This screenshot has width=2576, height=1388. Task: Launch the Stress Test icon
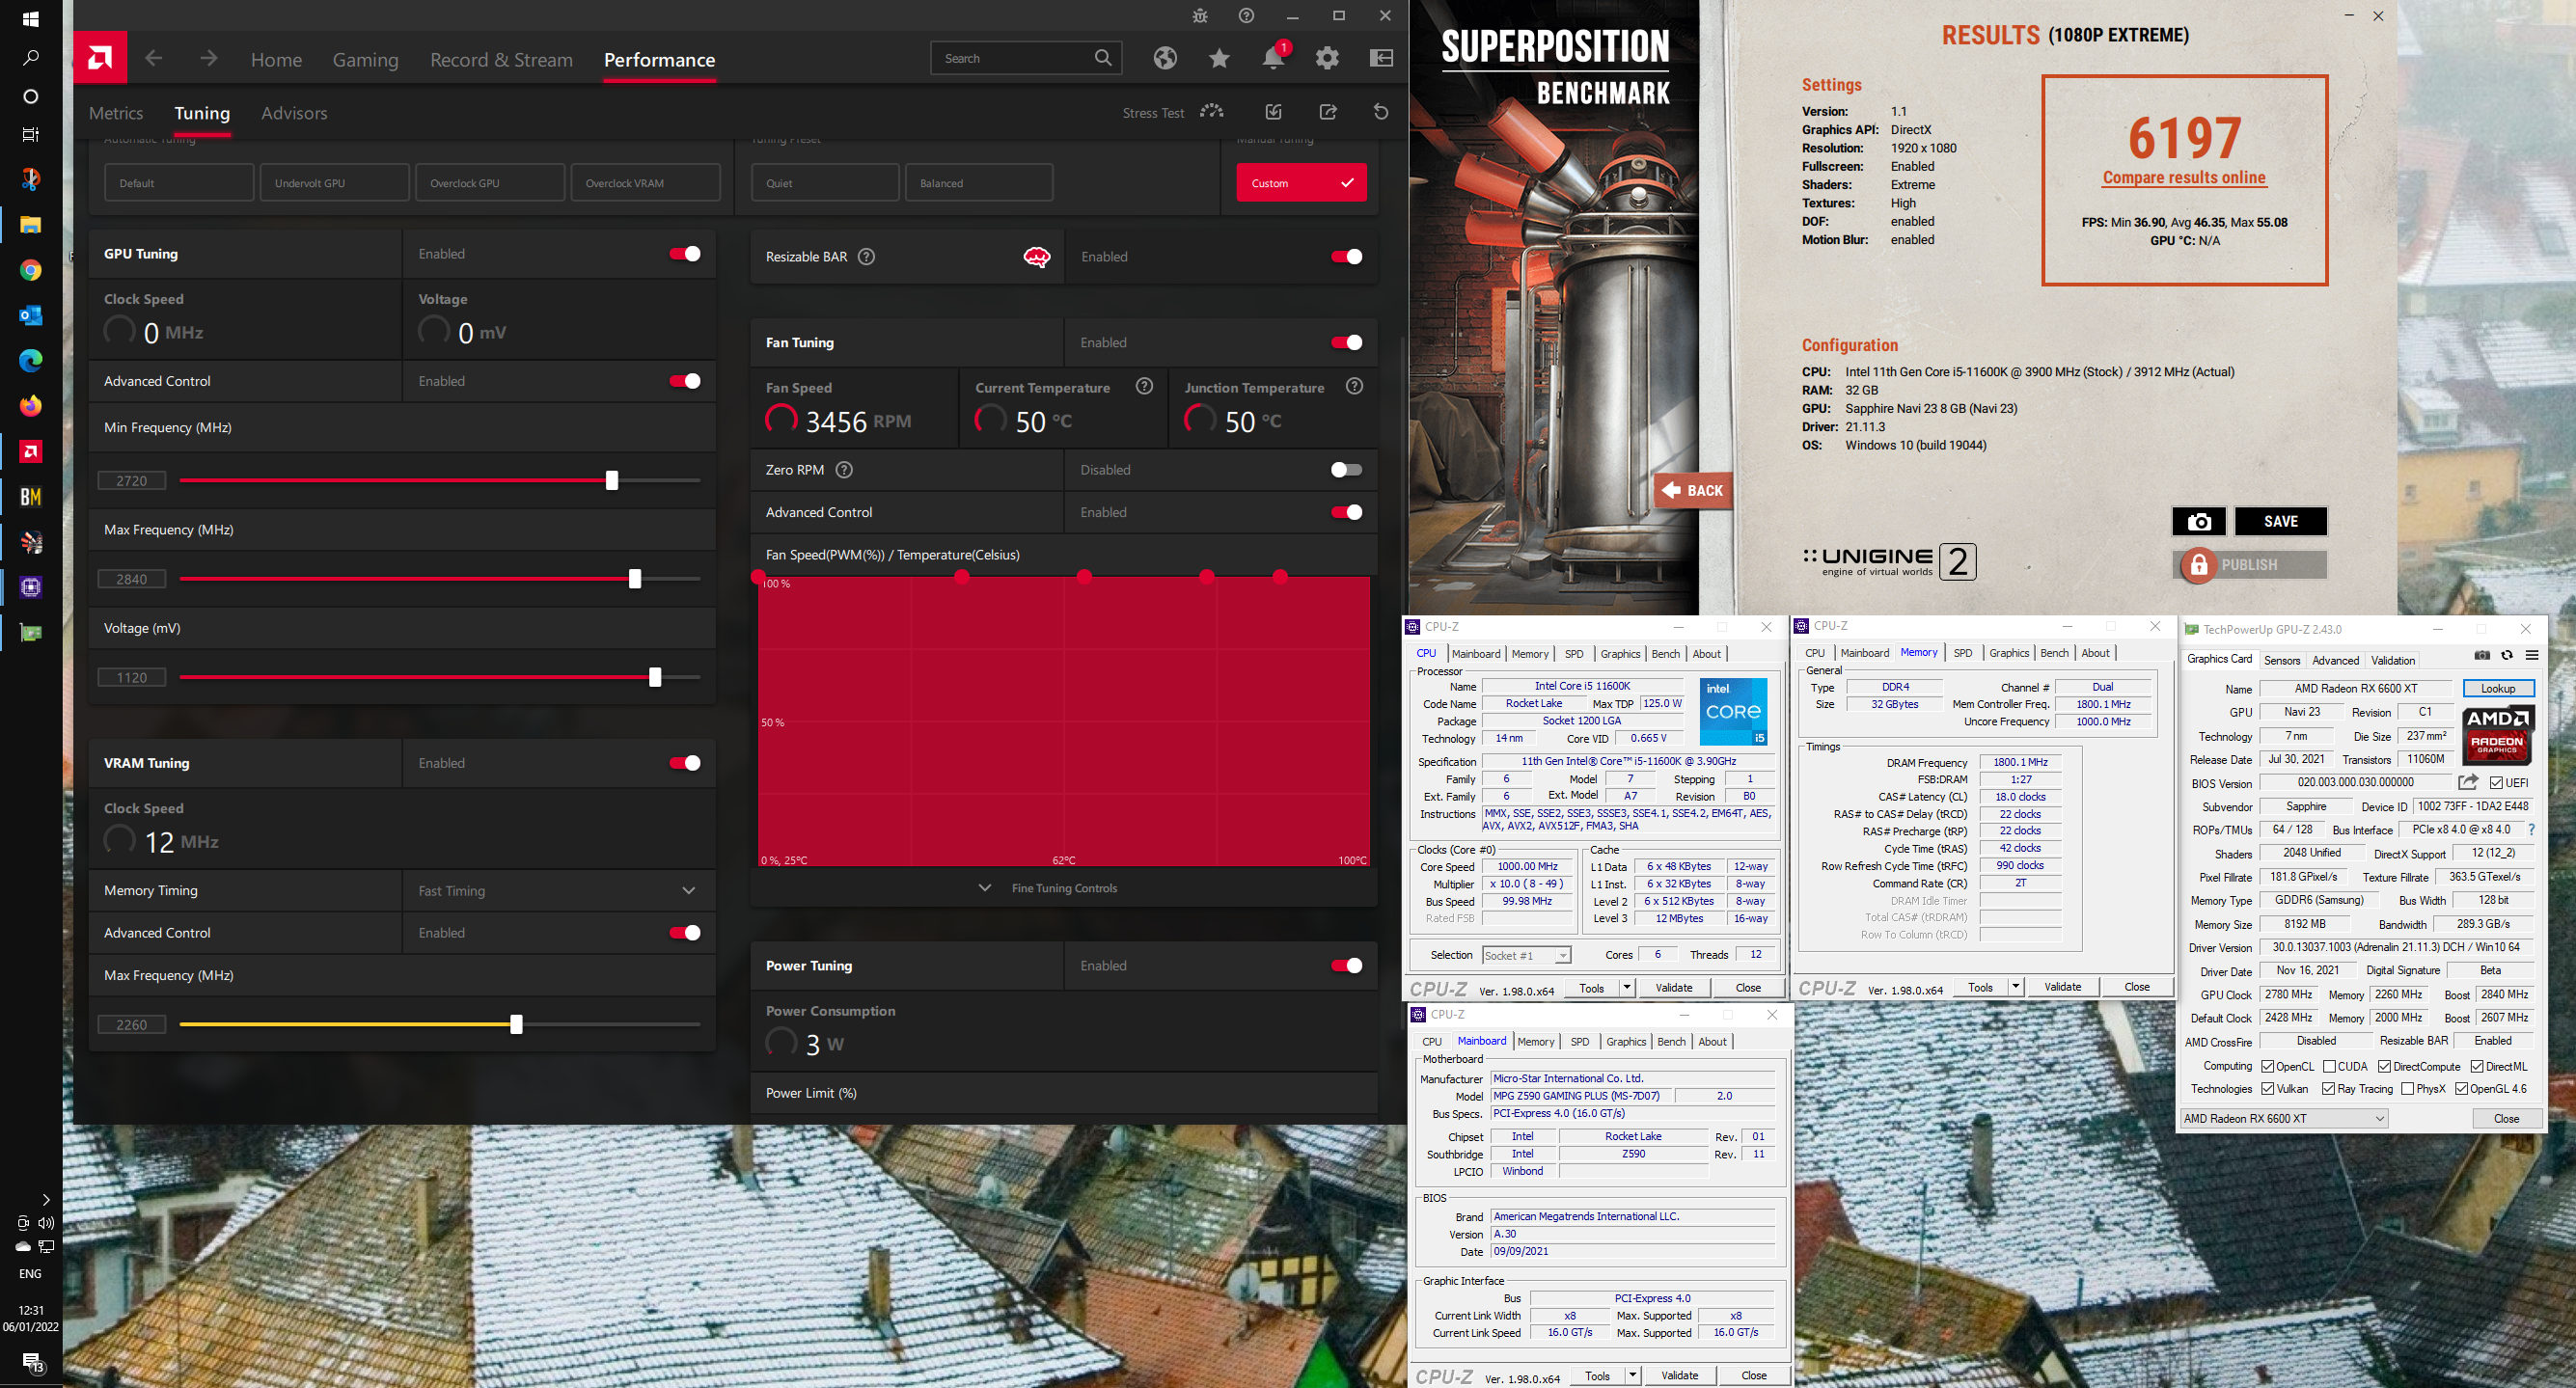point(1212,111)
